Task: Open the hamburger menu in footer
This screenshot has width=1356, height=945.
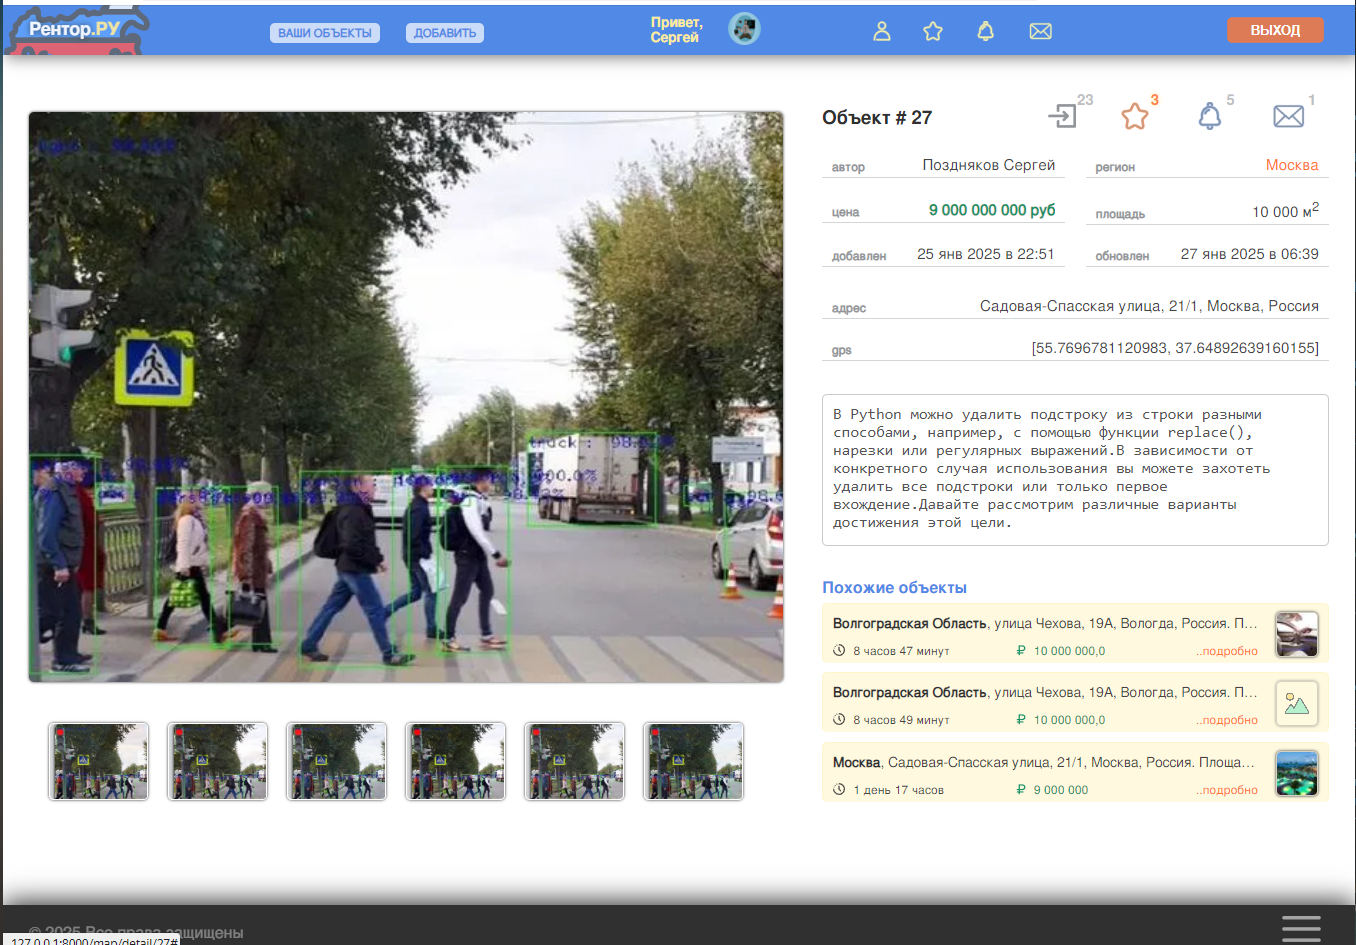Action: 1301,928
